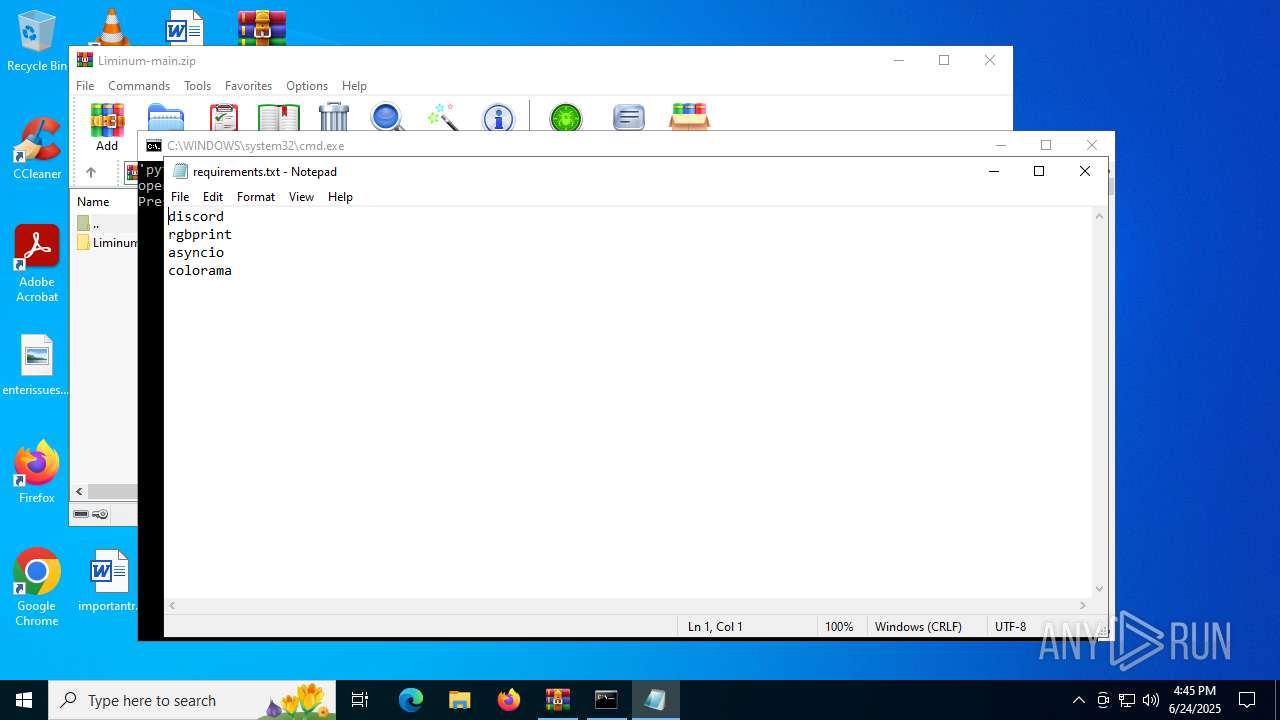Image resolution: width=1280 pixels, height=720 pixels.
Task: Click the Notepad taskbar icon
Action: (x=655, y=700)
